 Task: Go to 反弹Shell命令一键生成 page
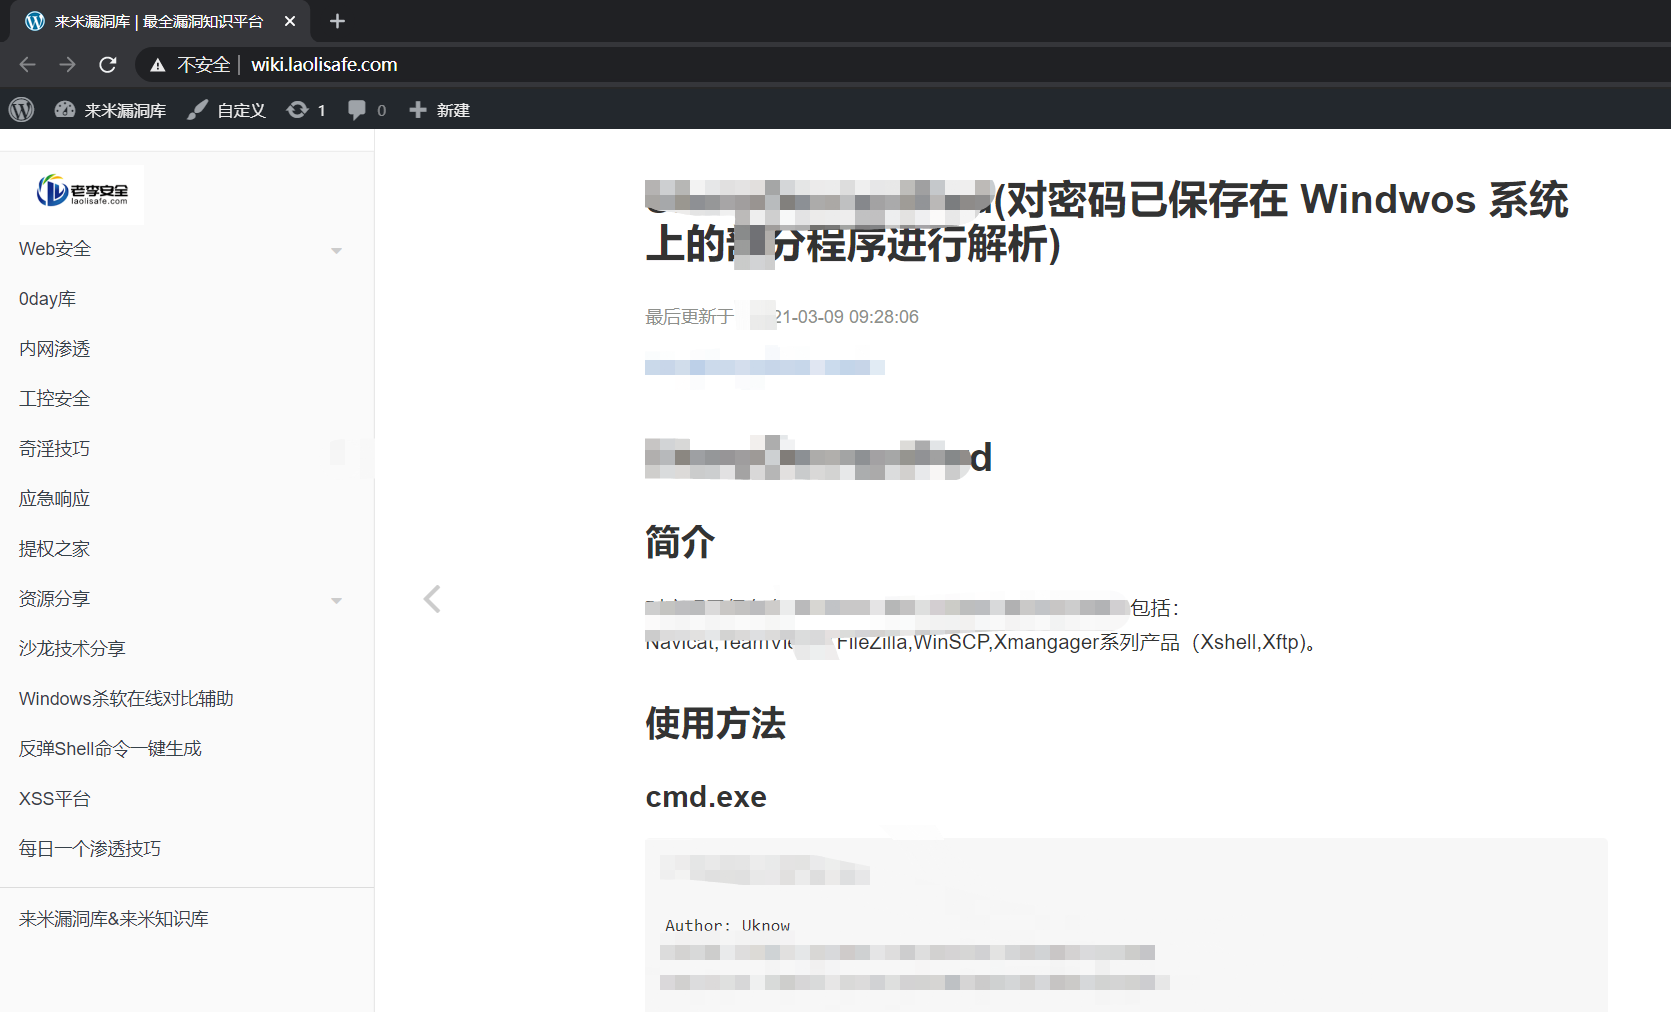coord(110,749)
